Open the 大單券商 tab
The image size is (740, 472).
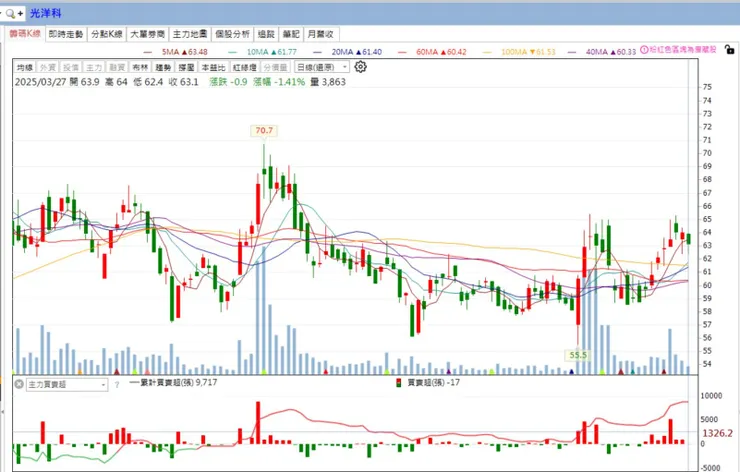(148, 34)
